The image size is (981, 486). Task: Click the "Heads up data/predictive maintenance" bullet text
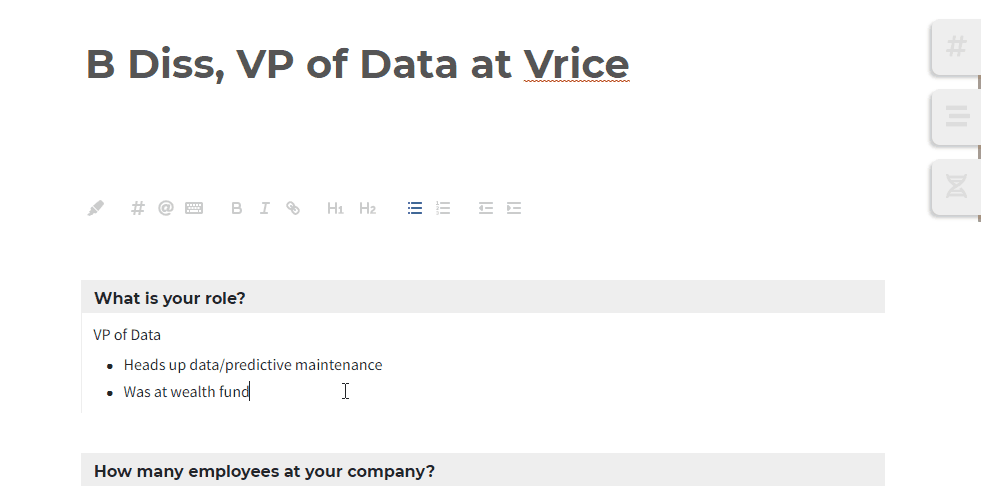[x=252, y=365]
